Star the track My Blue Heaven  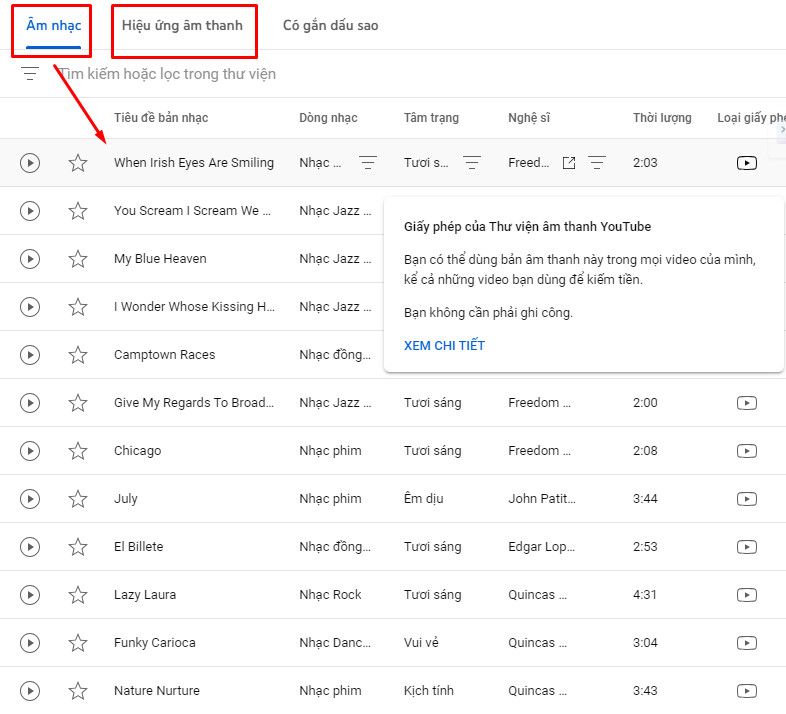coord(78,259)
